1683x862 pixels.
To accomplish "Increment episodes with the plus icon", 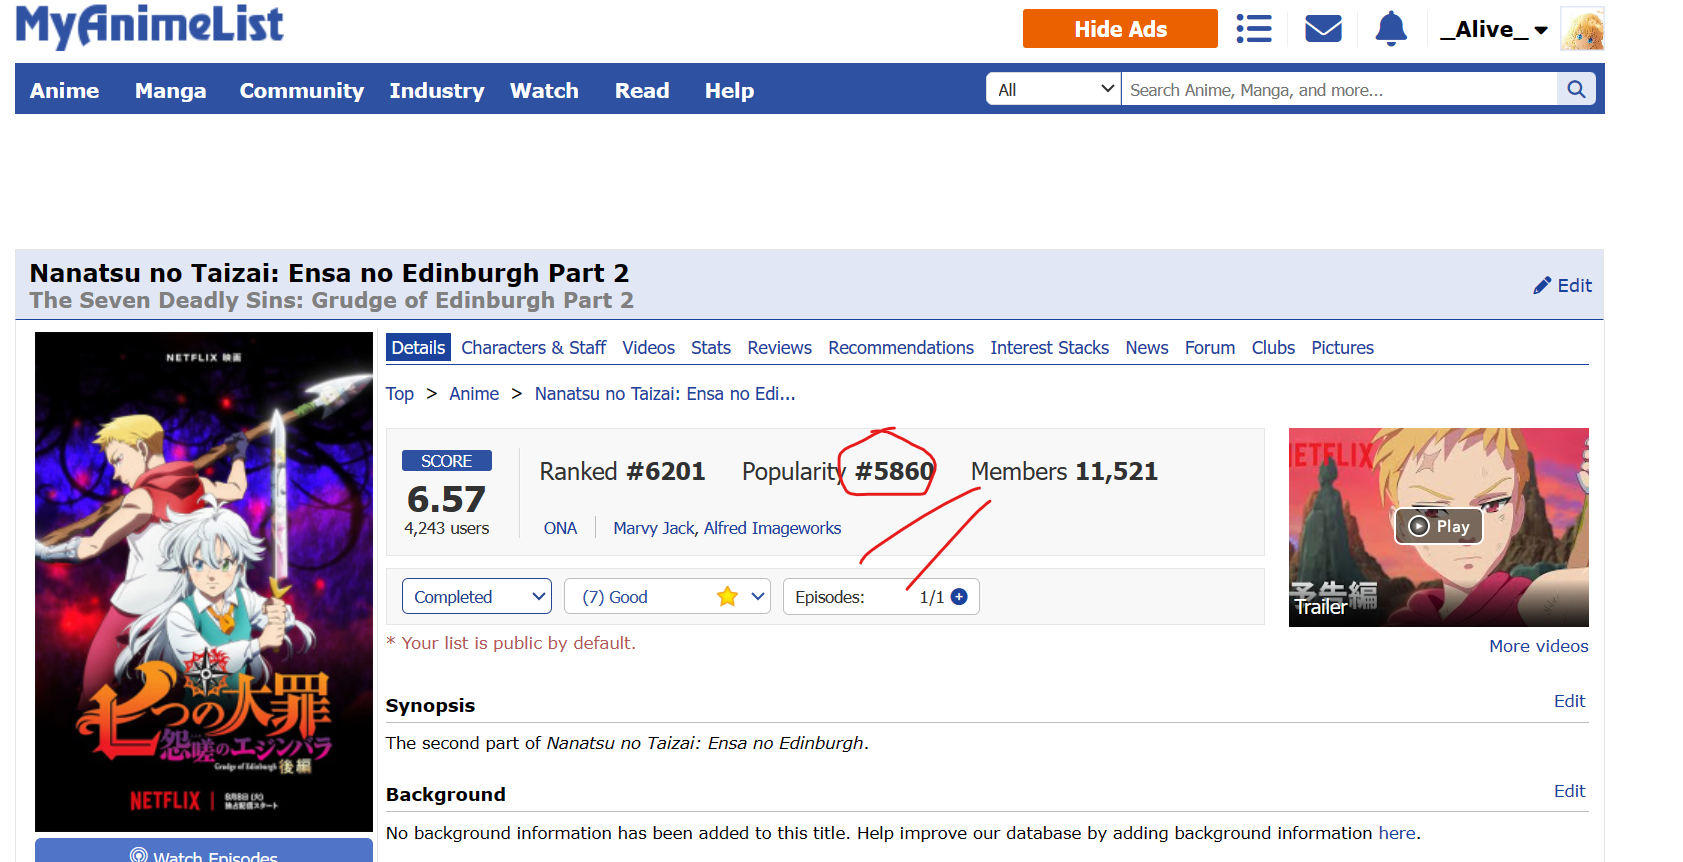I will [x=959, y=597].
